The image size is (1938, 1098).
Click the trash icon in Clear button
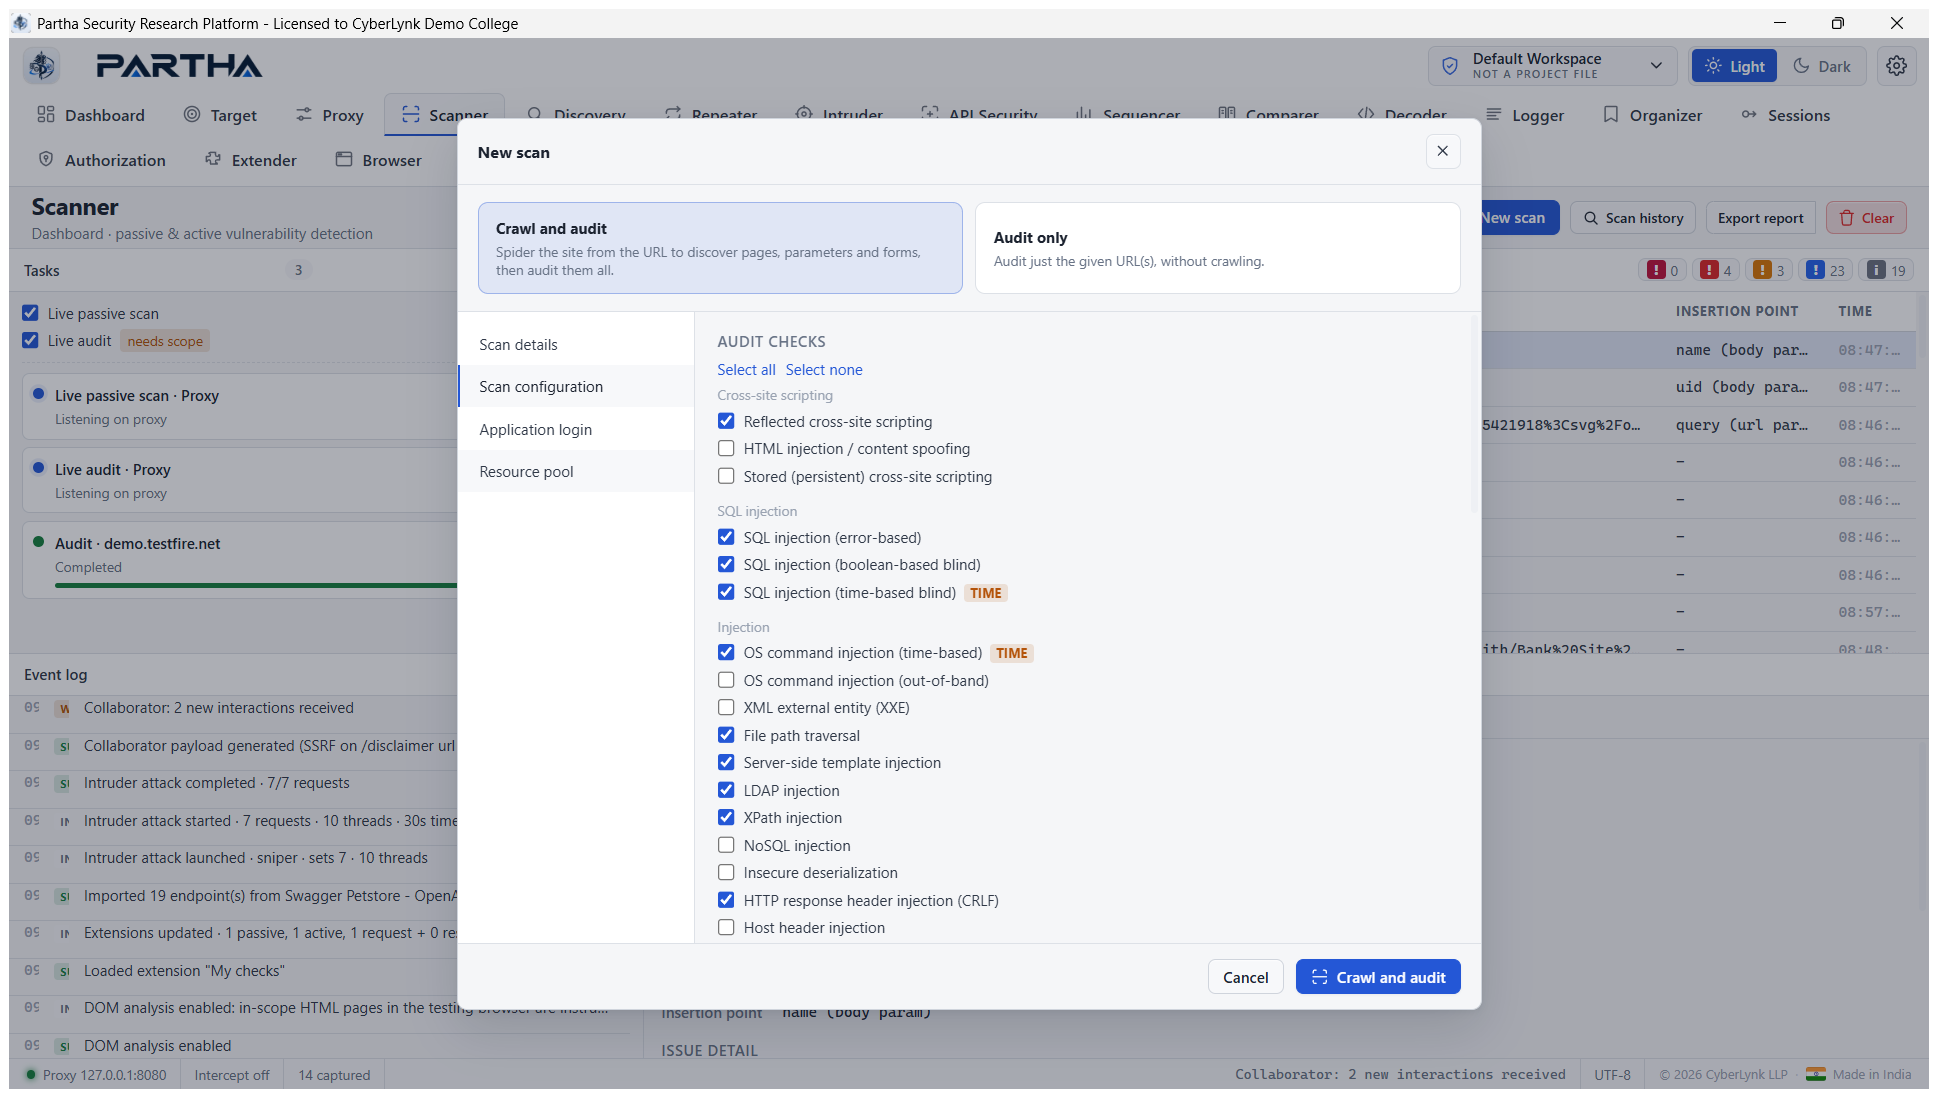click(1847, 218)
